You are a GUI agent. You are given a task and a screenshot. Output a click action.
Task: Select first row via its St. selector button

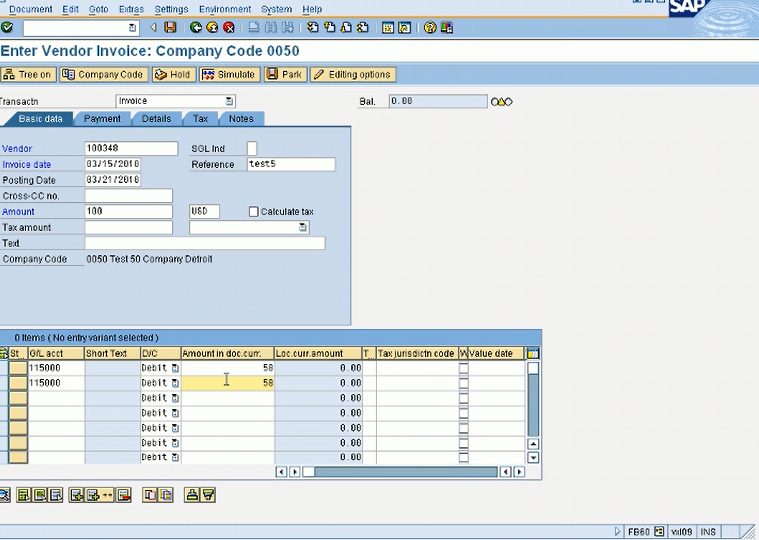(x=18, y=368)
